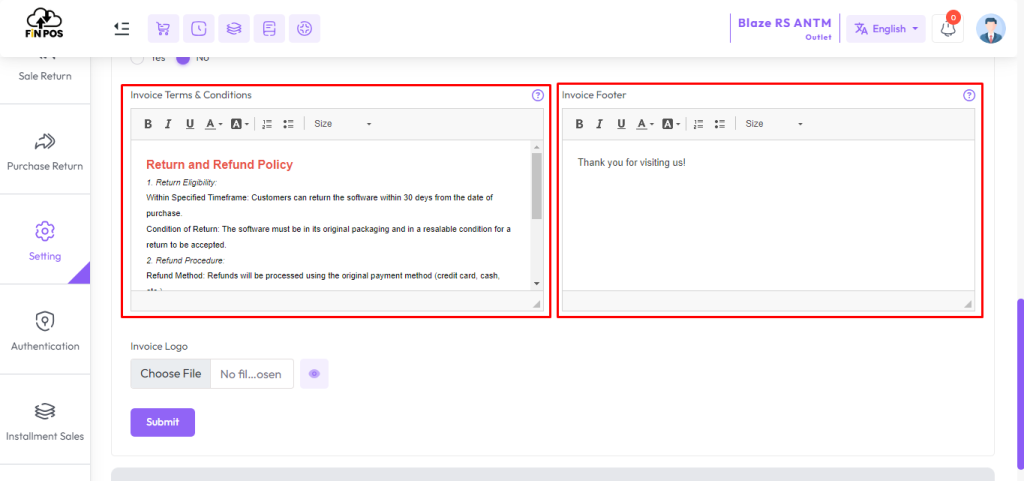Open Installment Sales in sidebar
Image resolution: width=1024 pixels, height=481 pixels.
45,422
